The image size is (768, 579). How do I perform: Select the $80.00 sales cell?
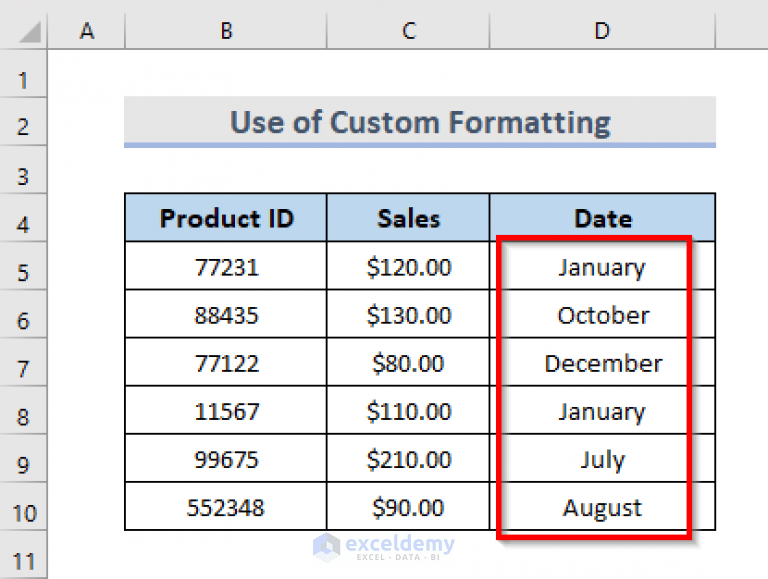coord(408,362)
